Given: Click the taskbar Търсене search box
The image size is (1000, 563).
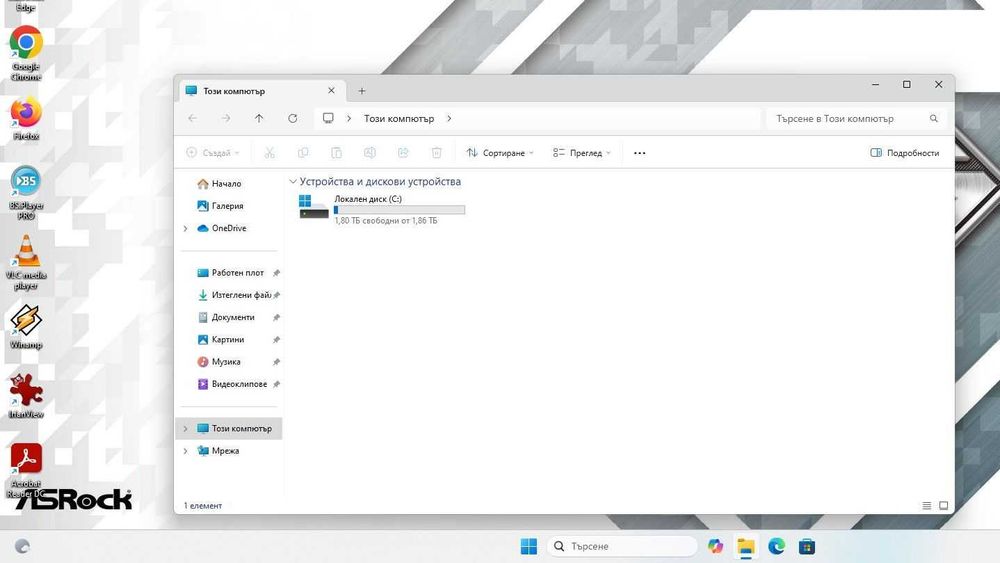Looking at the screenshot, I should [622, 546].
